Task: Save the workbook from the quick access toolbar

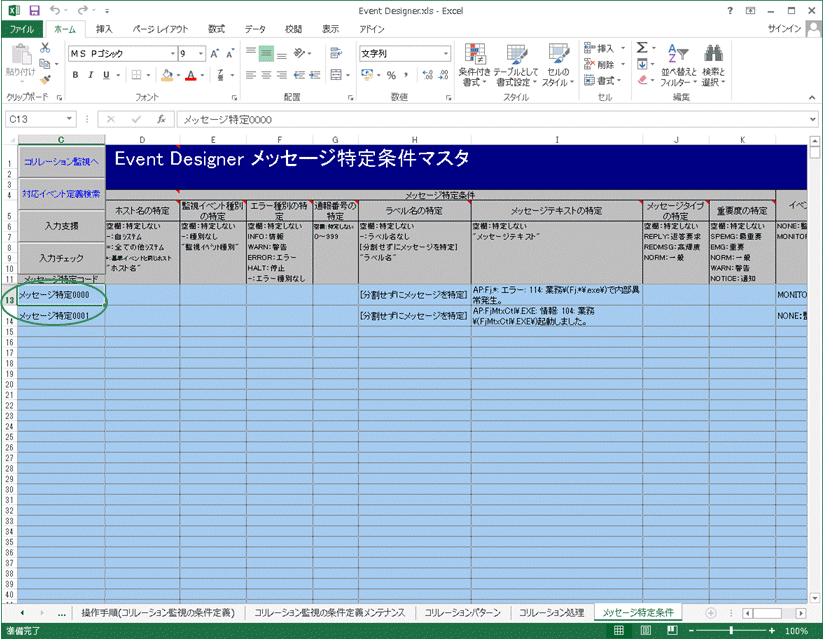Action: coord(34,11)
